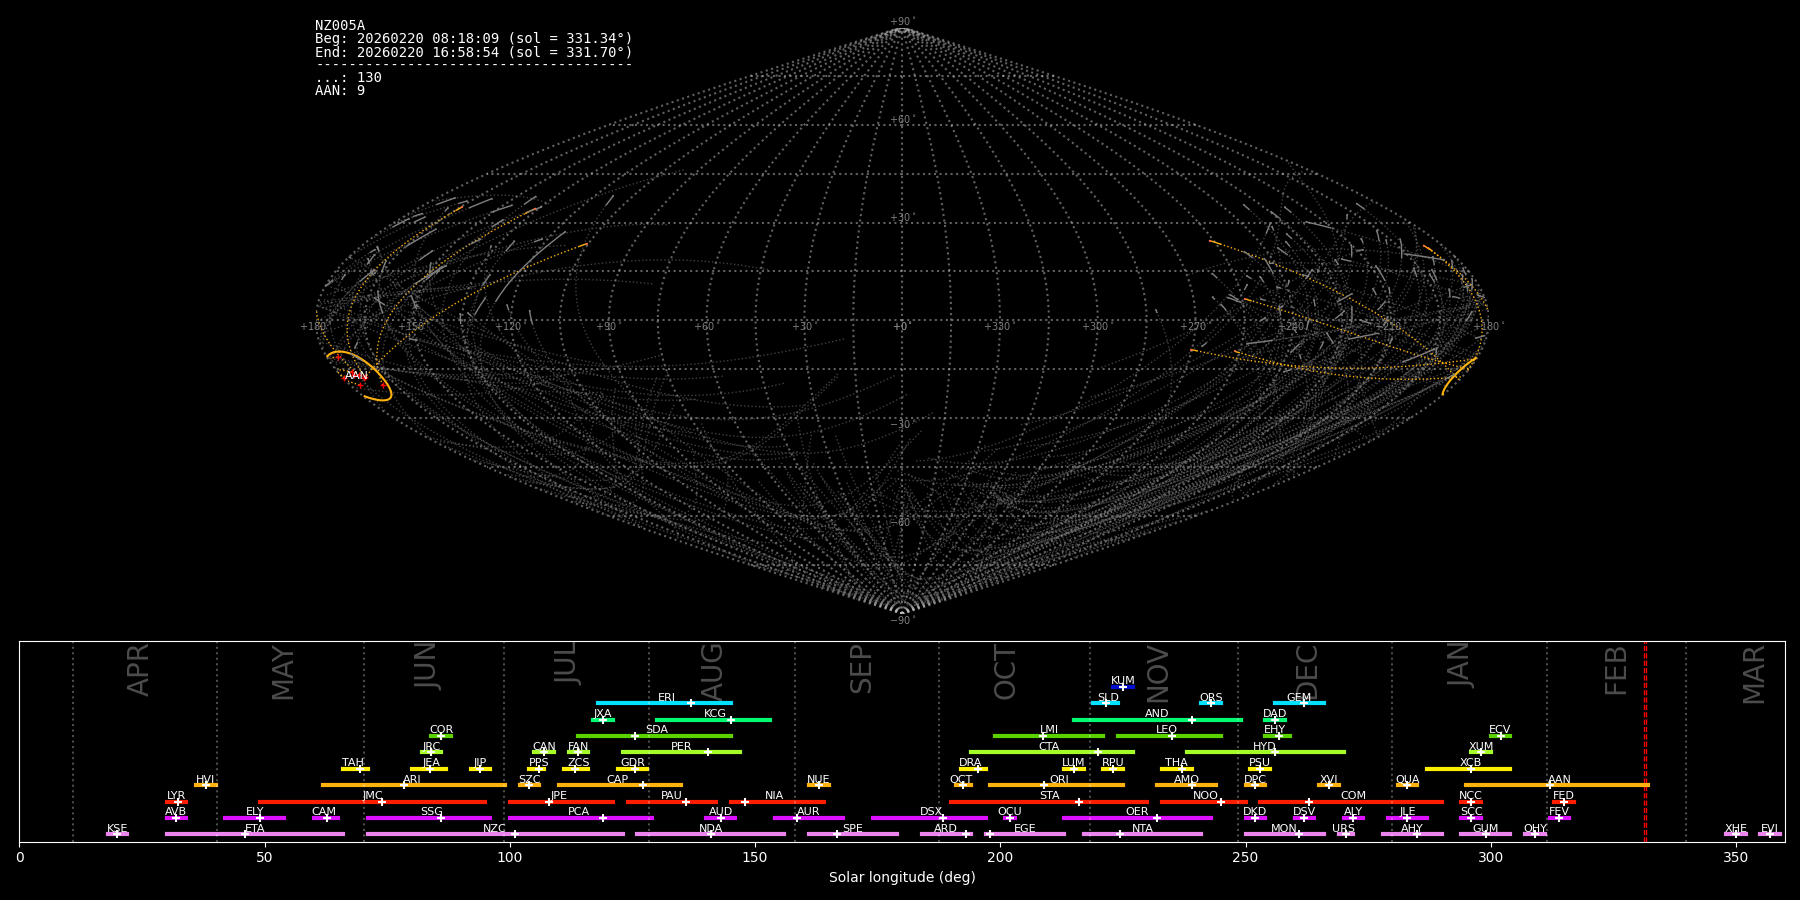The width and height of the screenshot is (1800, 900).
Task: Click the GEM shower label
Action: [x=1299, y=698]
